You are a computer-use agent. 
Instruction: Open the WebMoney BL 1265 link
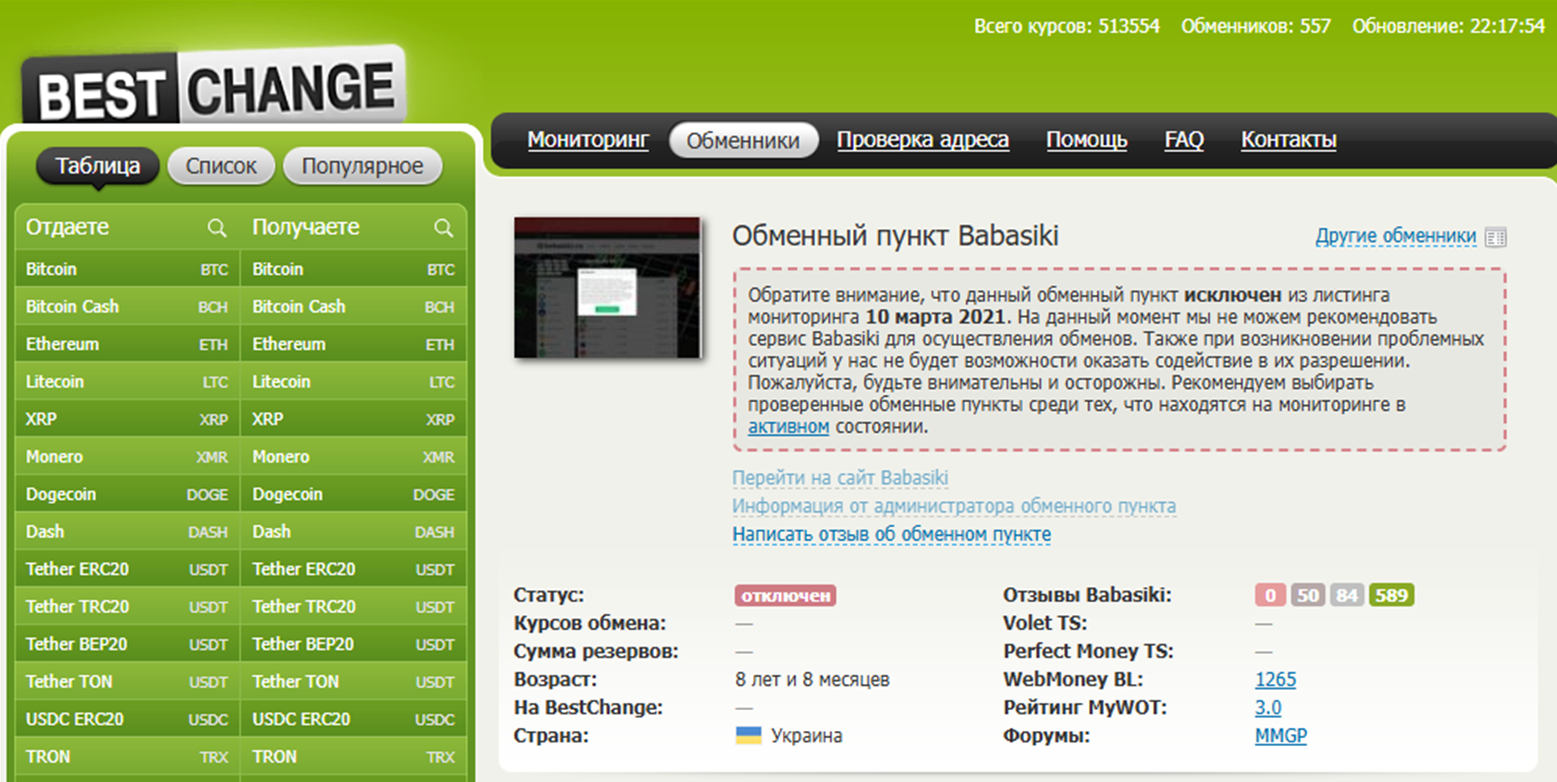(x=1275, y=680)
